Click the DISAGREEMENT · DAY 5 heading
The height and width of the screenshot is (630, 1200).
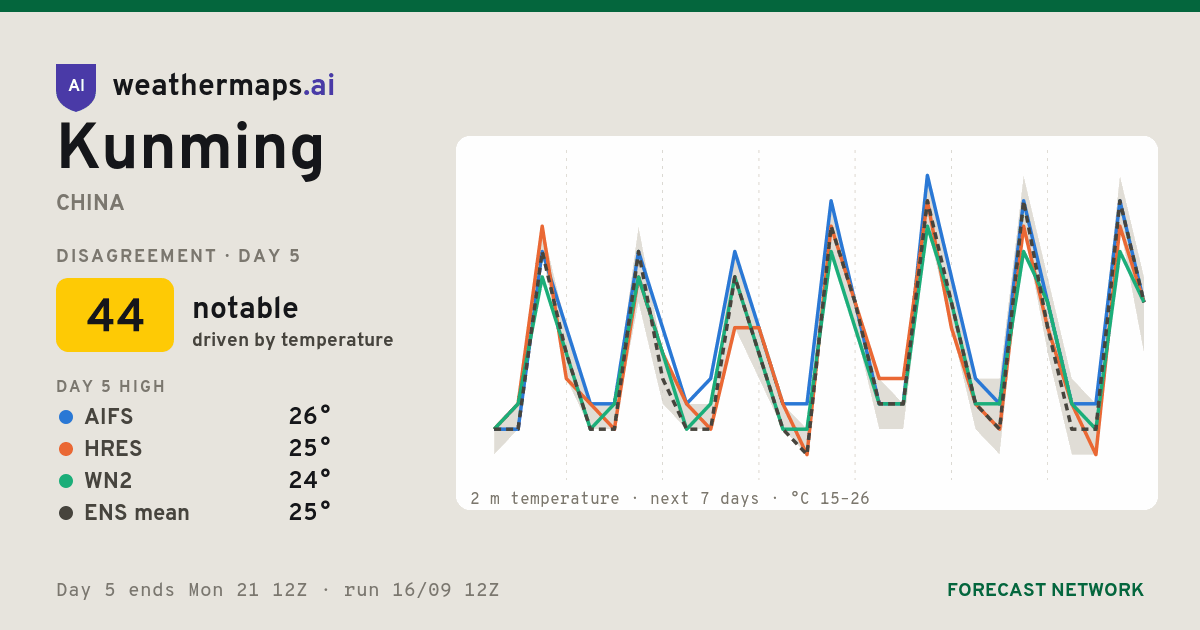pyautogui.click(x=178, y=256)
